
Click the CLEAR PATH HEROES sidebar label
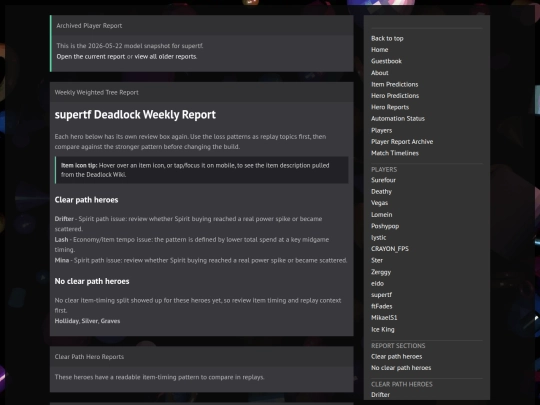402,384
